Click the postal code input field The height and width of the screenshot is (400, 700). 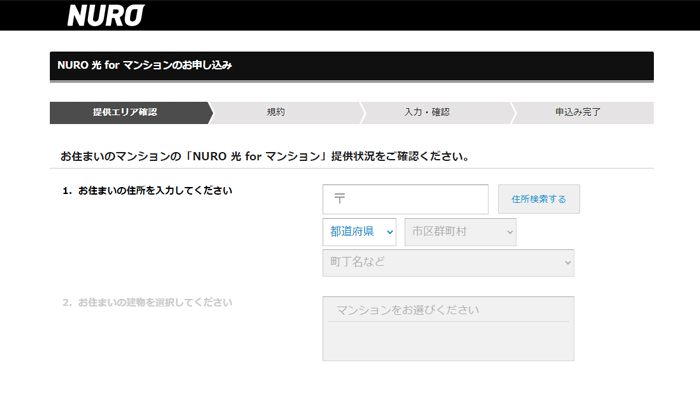coord(405,199)
